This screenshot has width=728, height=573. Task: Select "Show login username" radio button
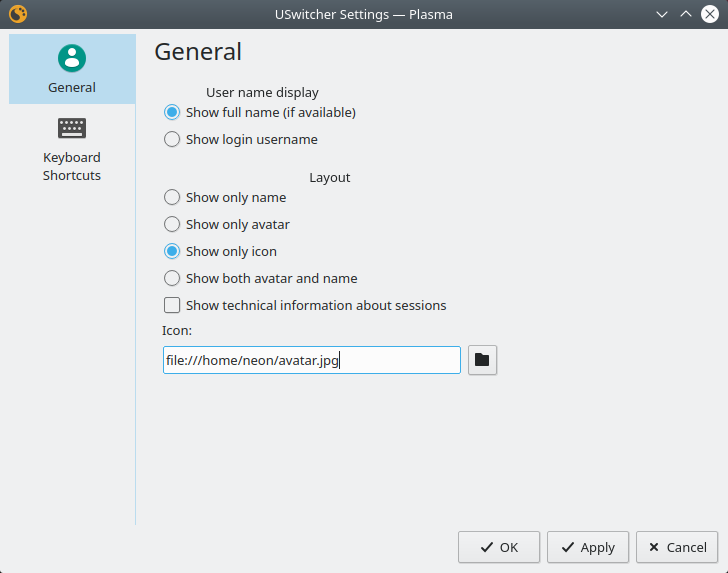(x=172, y=140)
